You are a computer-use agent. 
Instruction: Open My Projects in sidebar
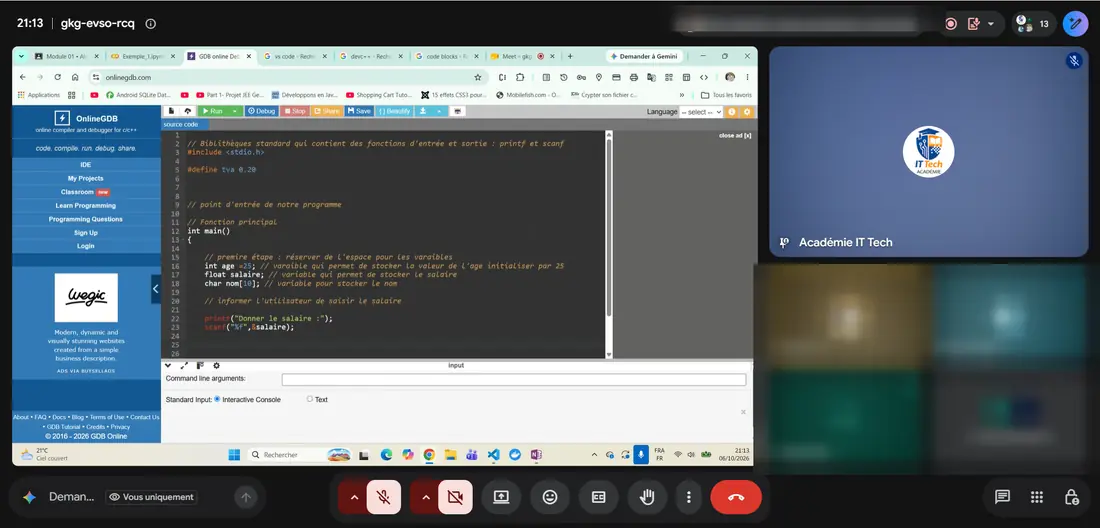point(86,178)
